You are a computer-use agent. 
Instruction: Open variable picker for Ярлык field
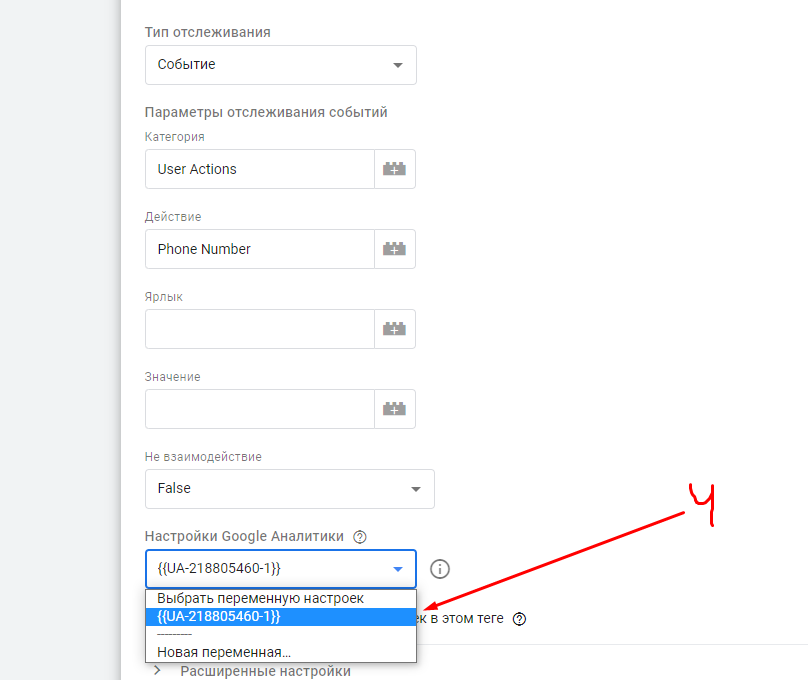pos(395,329)
